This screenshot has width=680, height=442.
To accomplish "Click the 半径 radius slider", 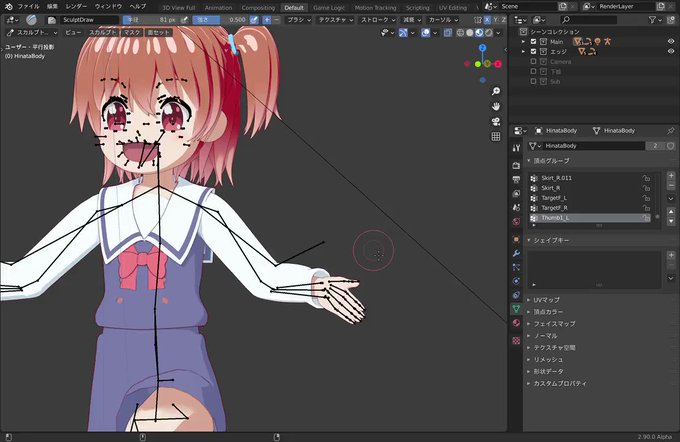I will (x=150, y=20).
